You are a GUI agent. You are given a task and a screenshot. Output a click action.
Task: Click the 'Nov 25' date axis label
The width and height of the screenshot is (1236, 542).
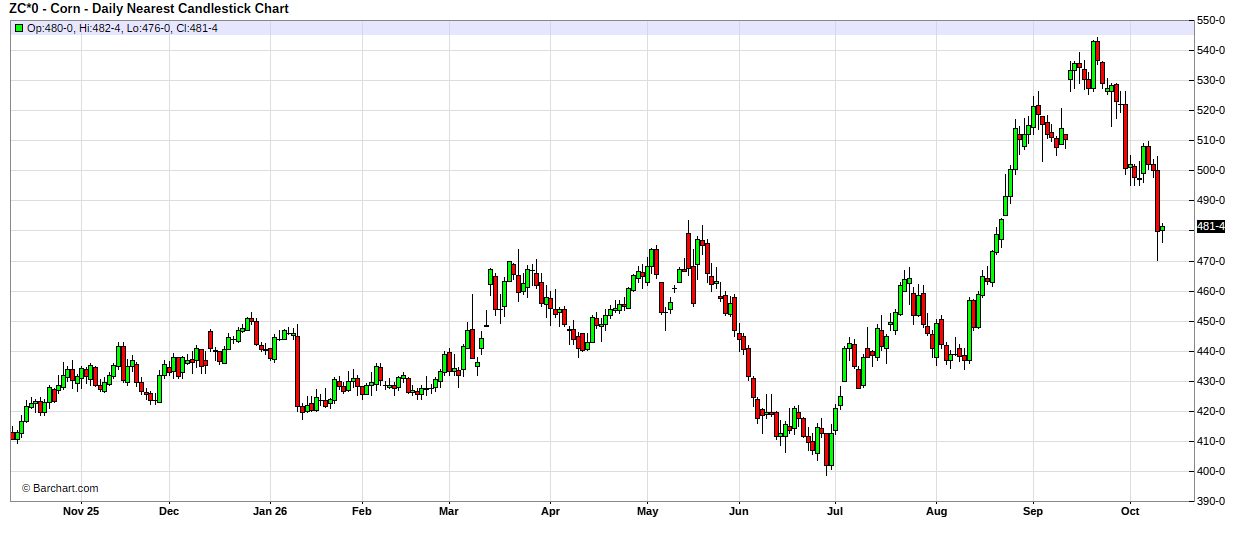coord(81,512)
